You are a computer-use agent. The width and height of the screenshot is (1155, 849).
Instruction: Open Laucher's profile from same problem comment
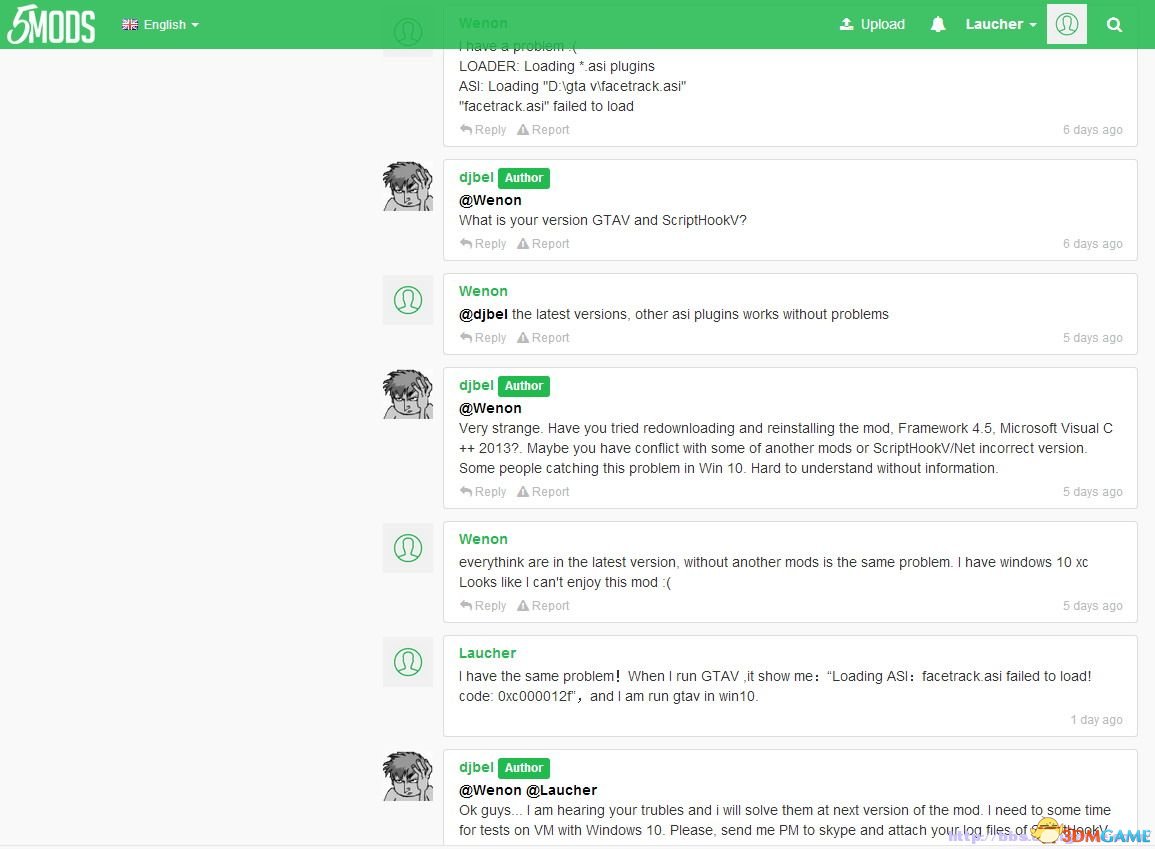pyautogui.click(x=487, y=653)
